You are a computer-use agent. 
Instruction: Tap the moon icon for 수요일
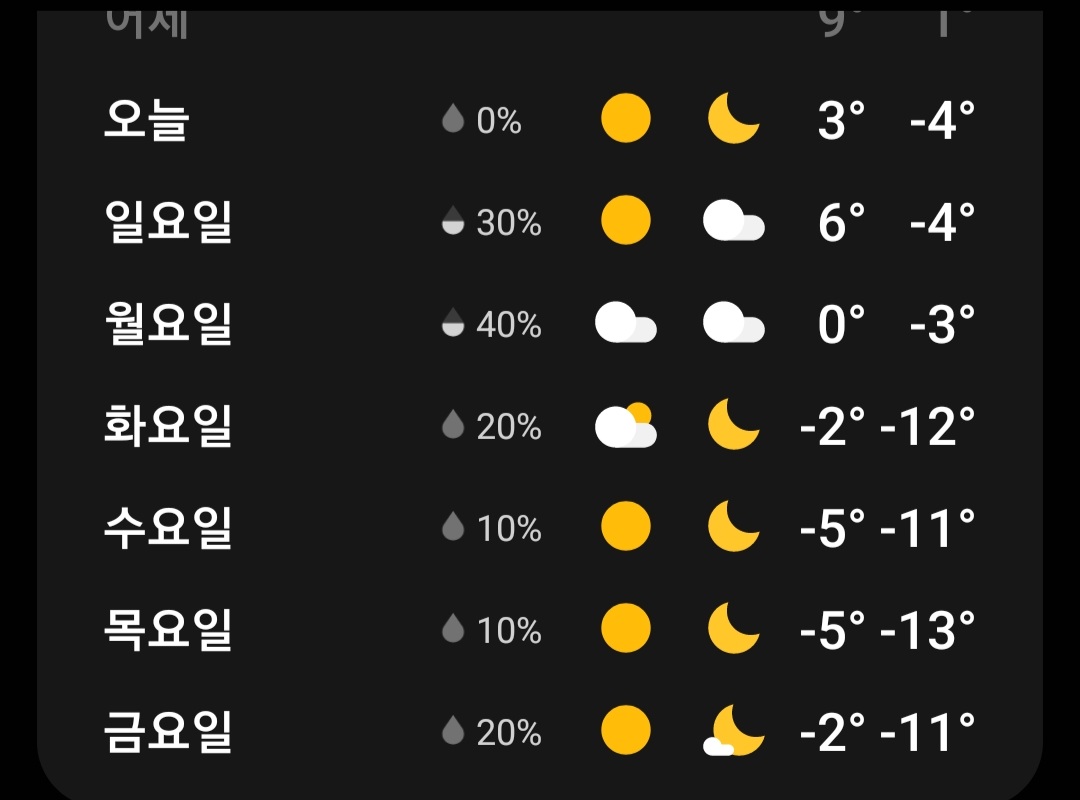[x=733, y=527]
